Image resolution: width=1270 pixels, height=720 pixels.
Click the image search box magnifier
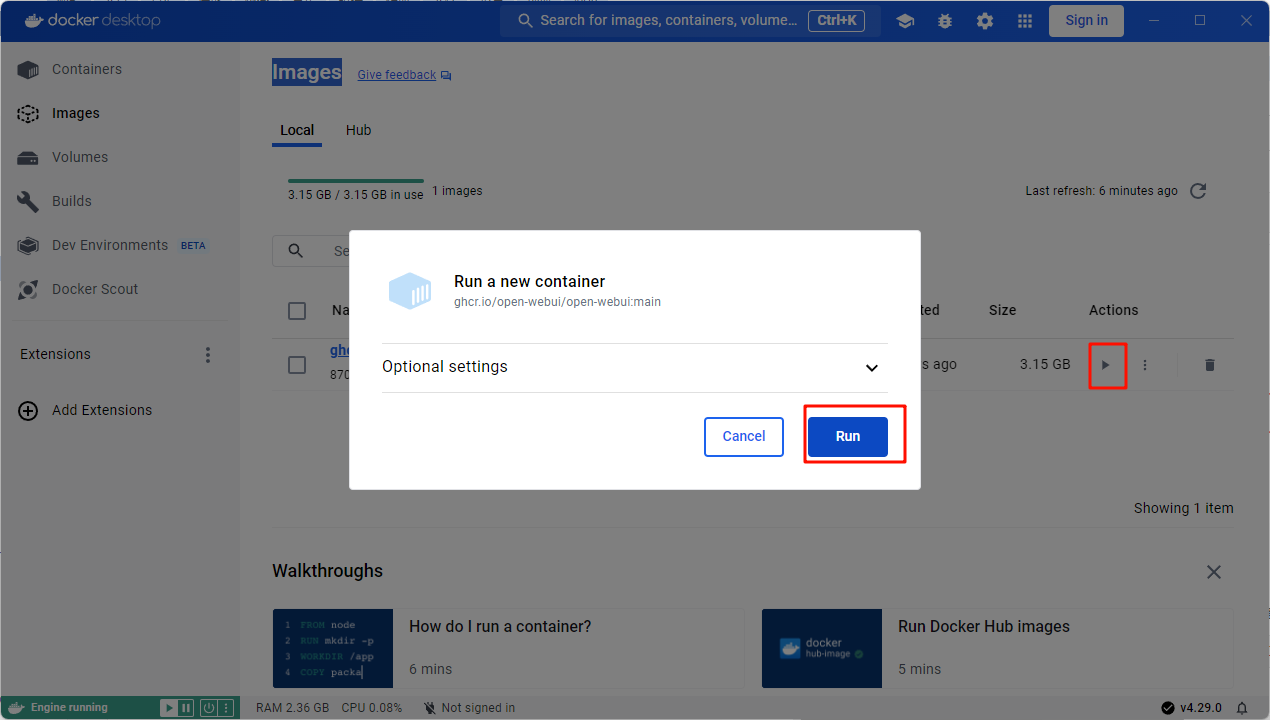pos(295,251)
